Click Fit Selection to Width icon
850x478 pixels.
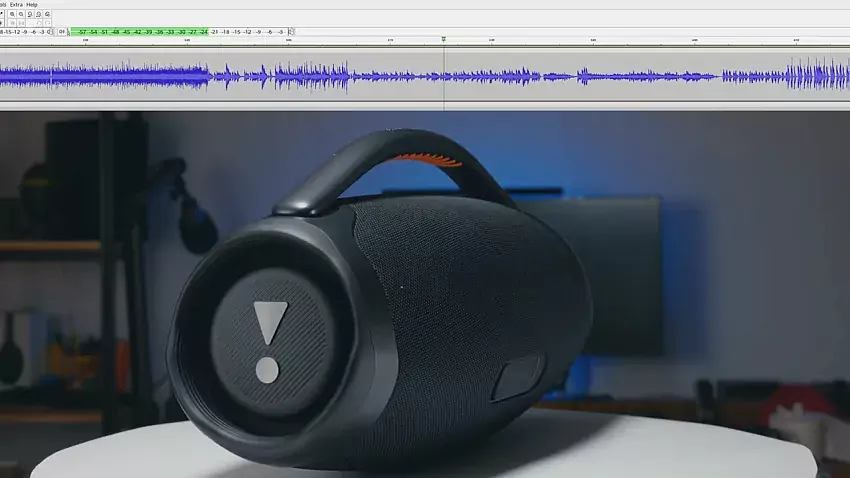click(x=30, y=14)
